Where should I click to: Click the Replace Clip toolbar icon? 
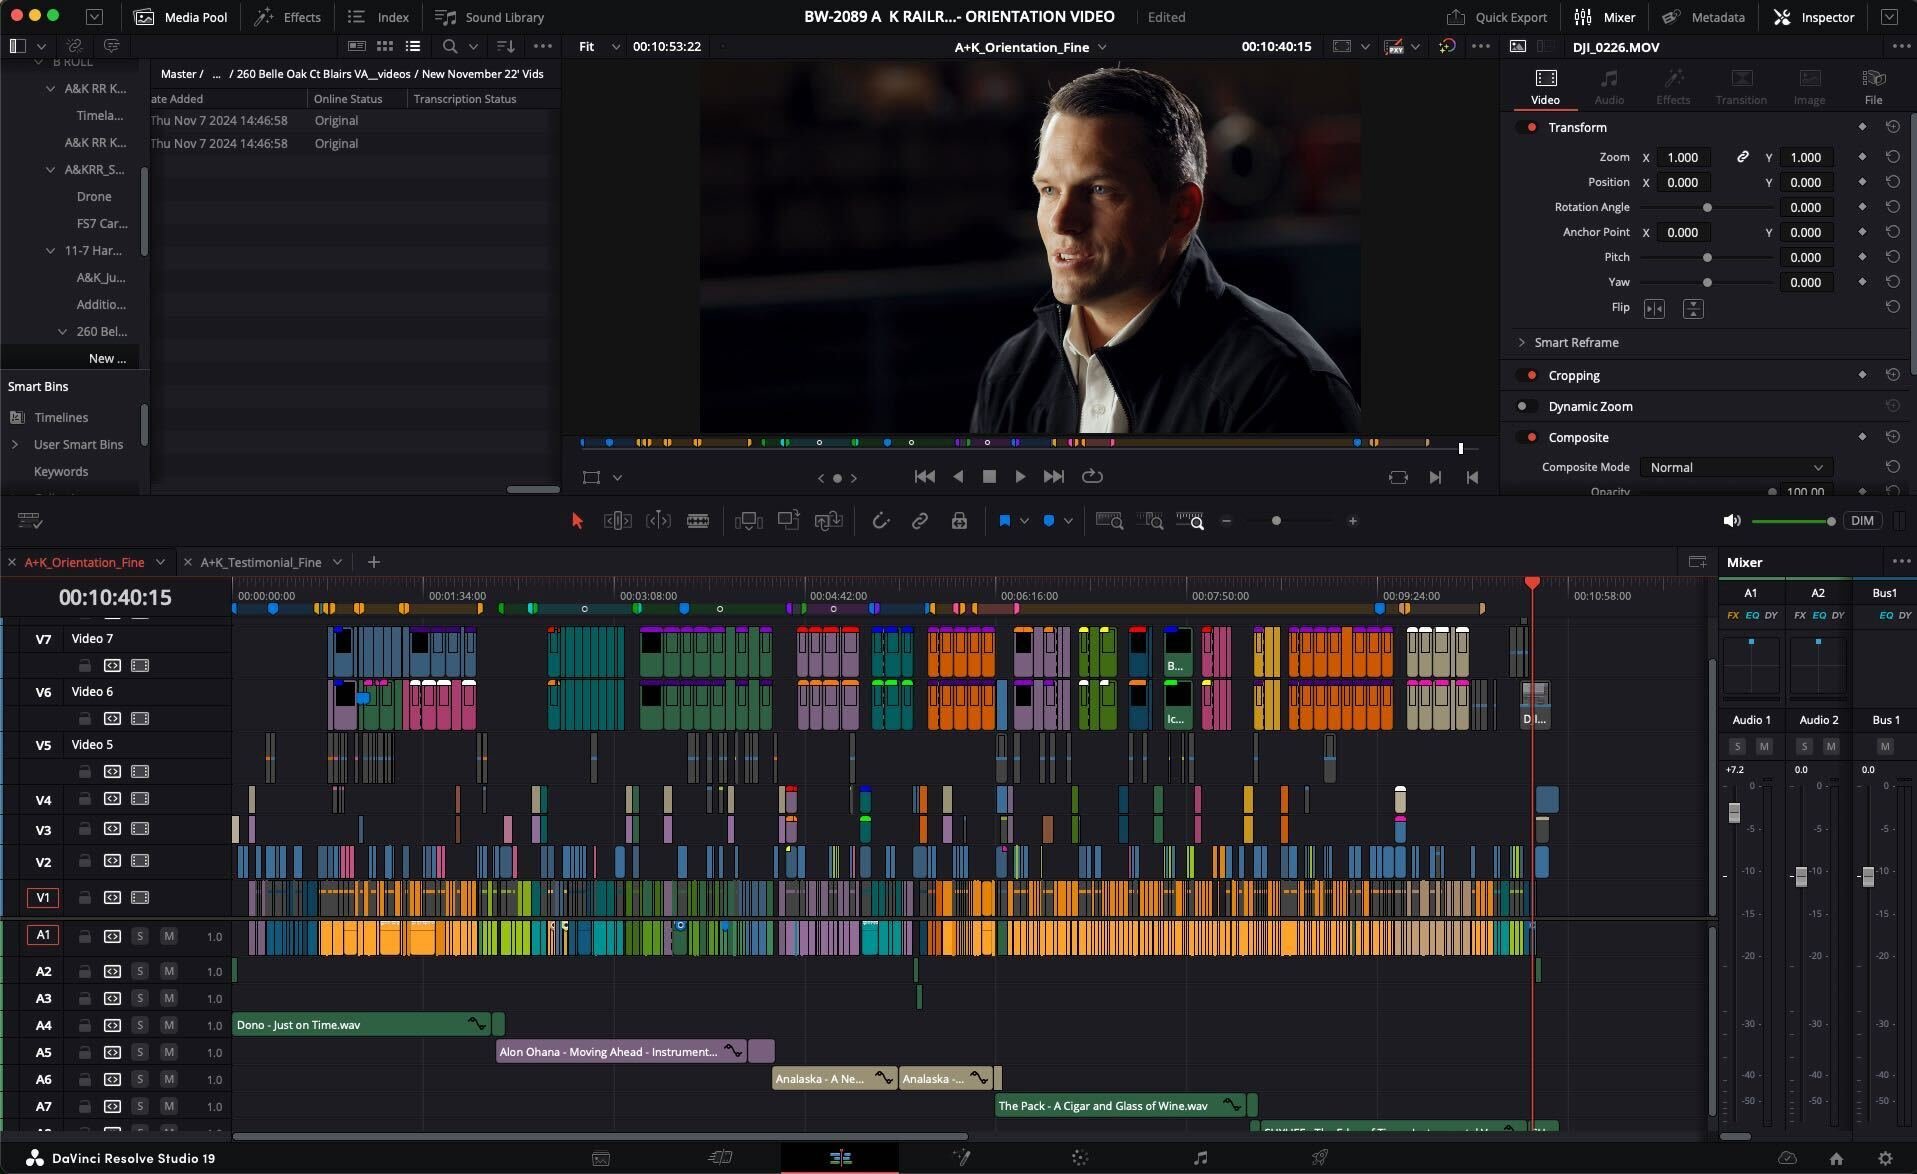(x=828, y=521)
